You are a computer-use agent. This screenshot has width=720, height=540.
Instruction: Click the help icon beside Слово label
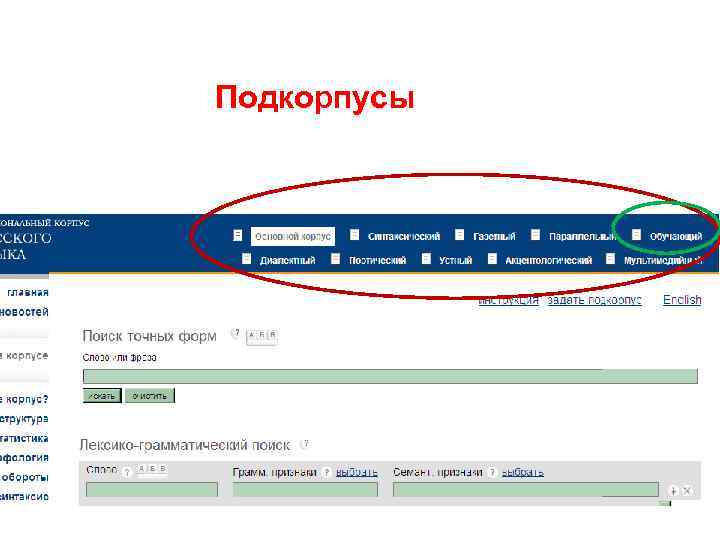(127, 471)
